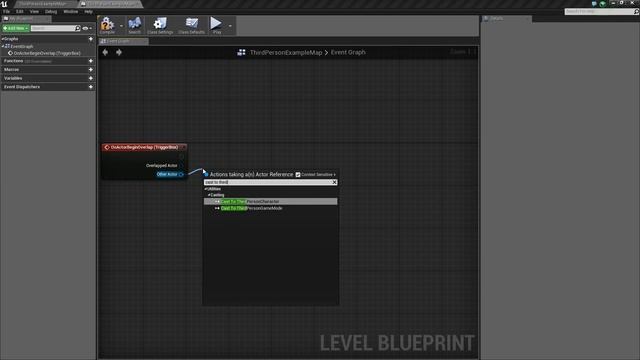Viewport: 640px width, 360px height.
Task: Open the Compile options dropdown arrow
Action: tap(121, 26)
